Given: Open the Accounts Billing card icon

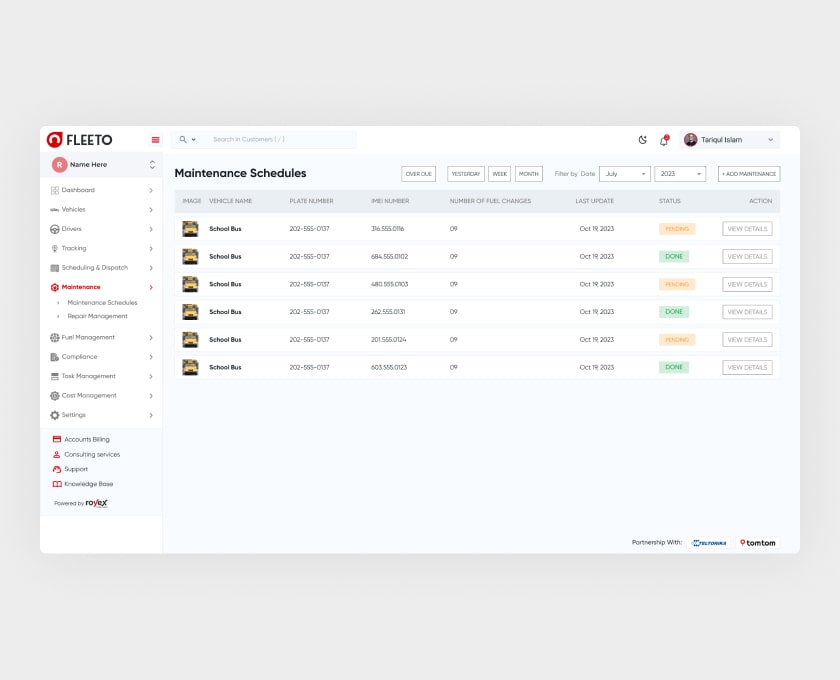Looking at the screenshot, I should tap(57, 440).
